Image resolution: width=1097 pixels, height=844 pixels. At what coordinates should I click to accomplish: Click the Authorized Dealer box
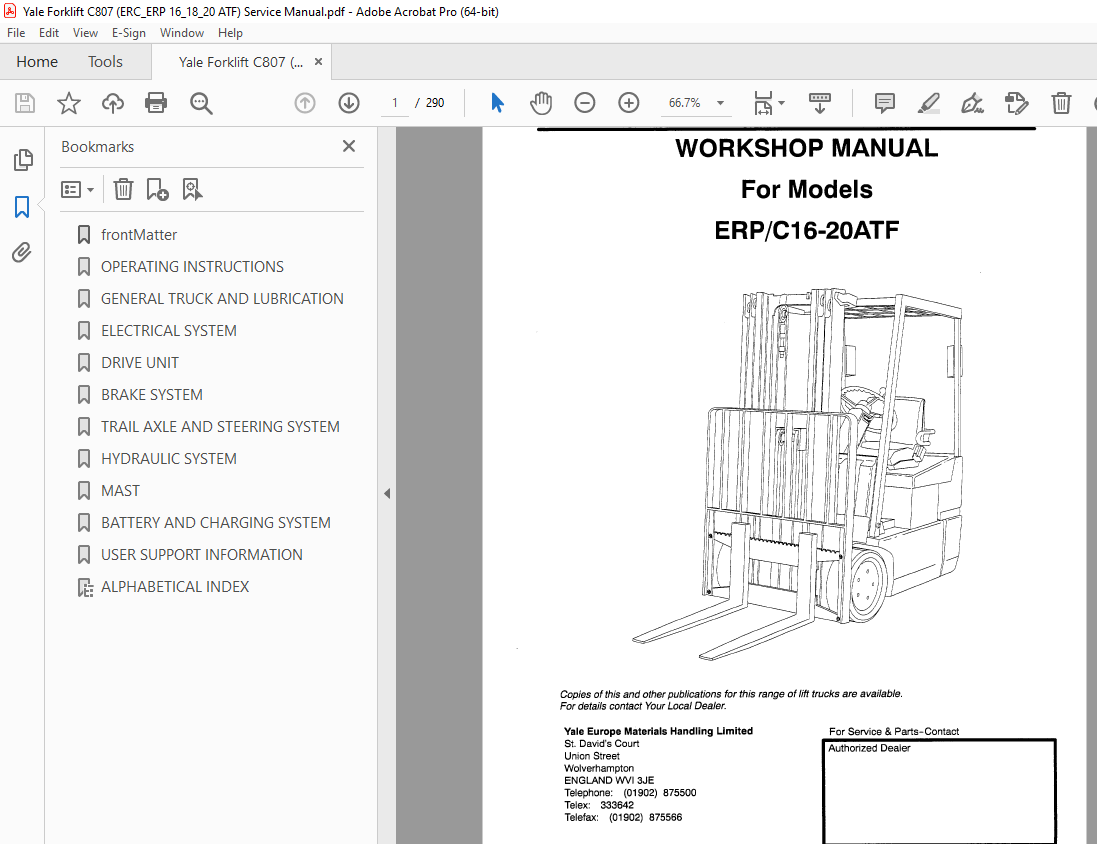[x=939, y=791]
